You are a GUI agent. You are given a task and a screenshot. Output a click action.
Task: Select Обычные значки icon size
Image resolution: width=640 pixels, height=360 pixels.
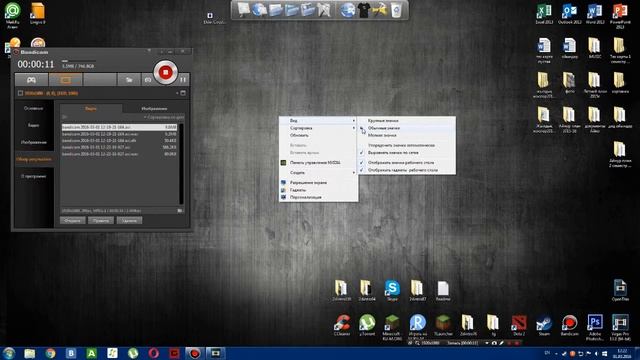pyautogui.click(x=407, y=128)
